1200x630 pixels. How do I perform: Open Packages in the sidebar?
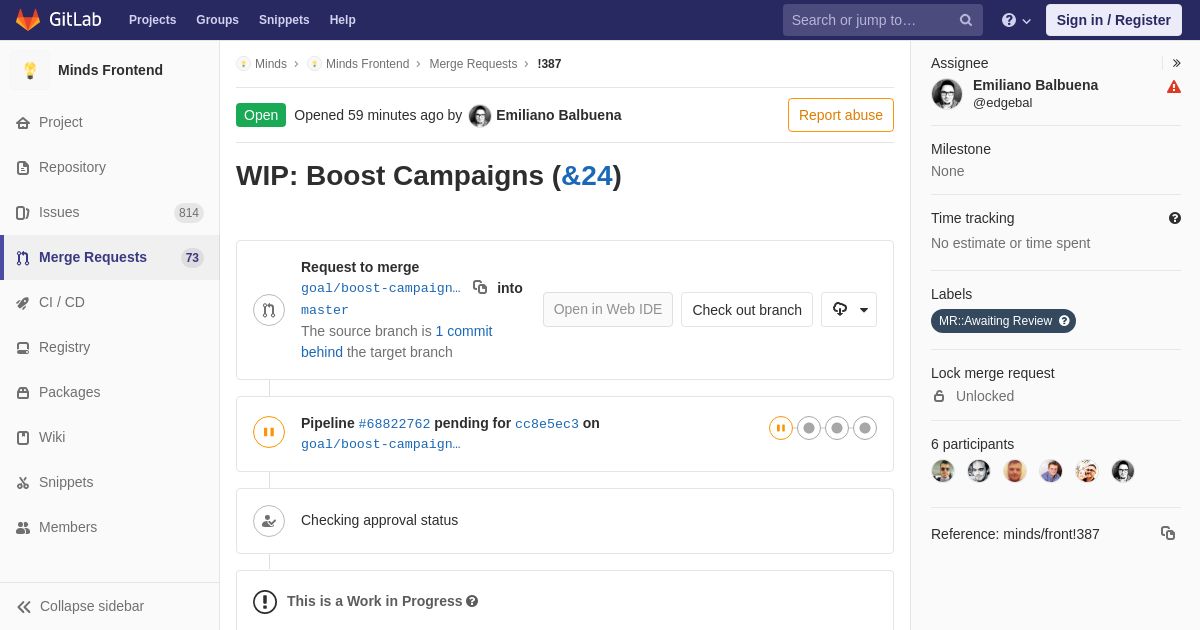(x=110, y=392)
